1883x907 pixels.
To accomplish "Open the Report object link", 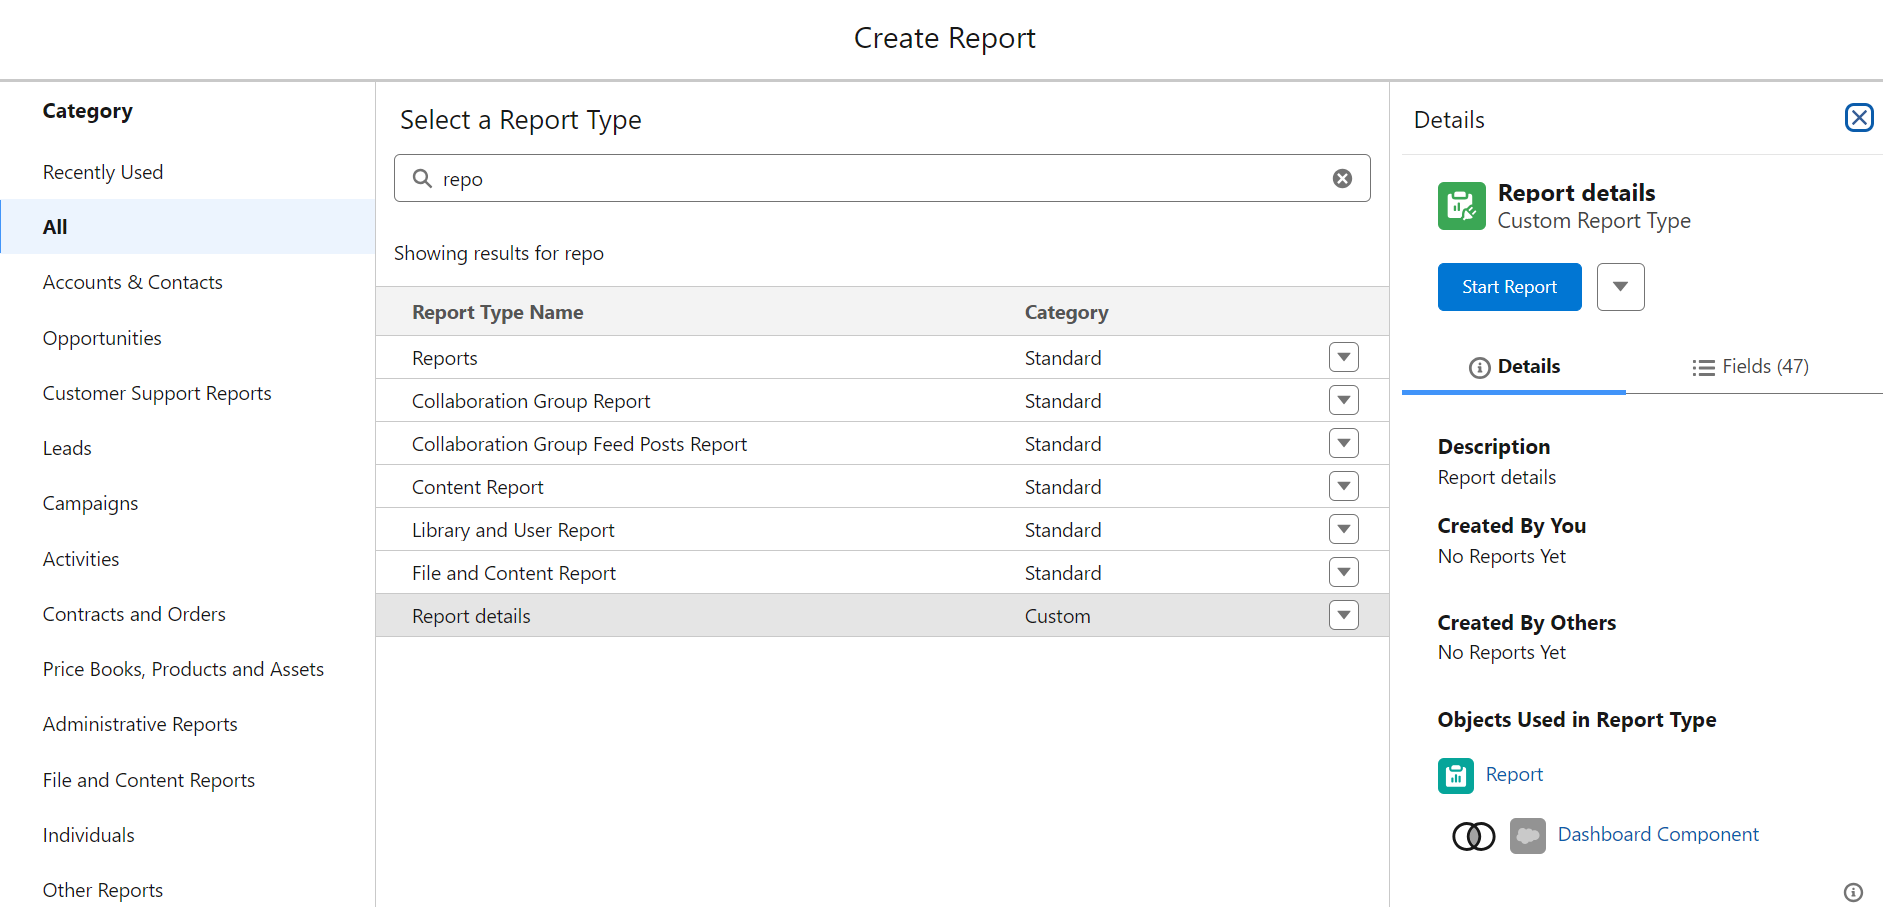I will click(1514, 774).
